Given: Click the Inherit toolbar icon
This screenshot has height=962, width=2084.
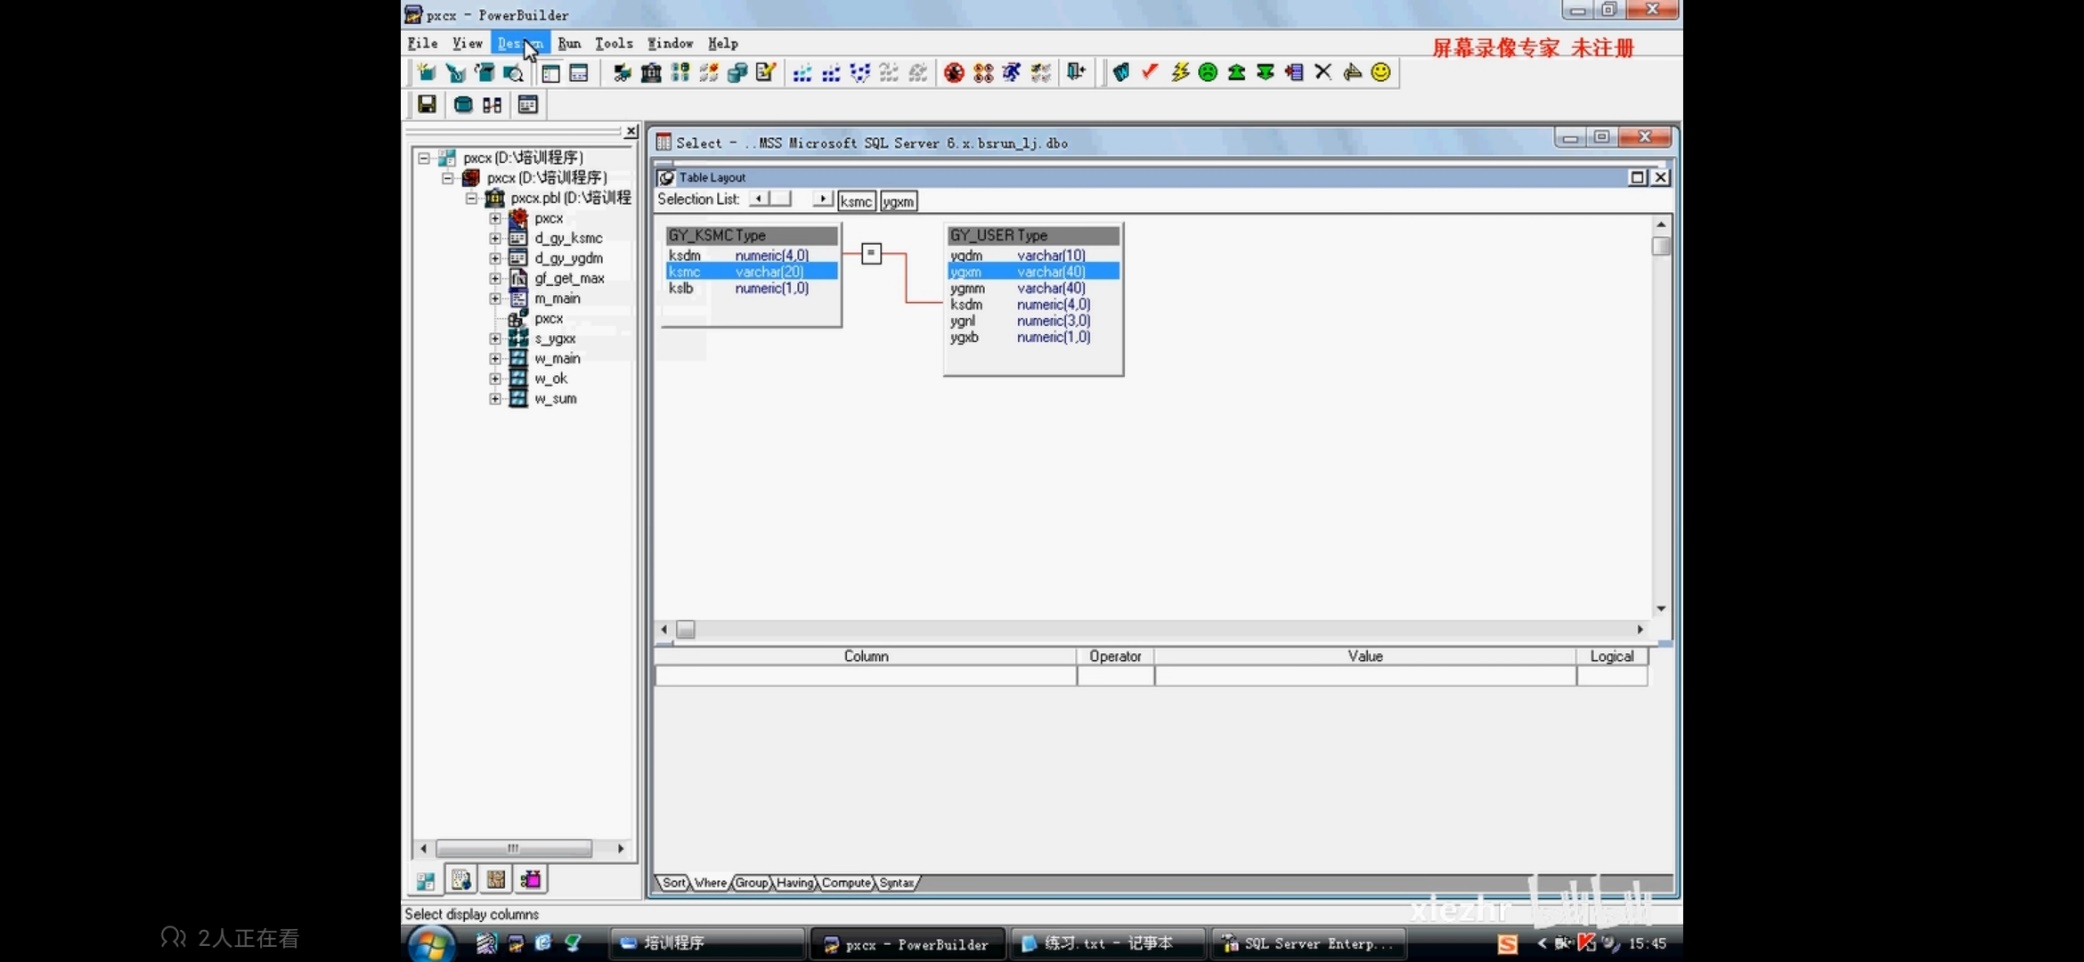Looking at the screenshot, I should [x=456, y=72].
